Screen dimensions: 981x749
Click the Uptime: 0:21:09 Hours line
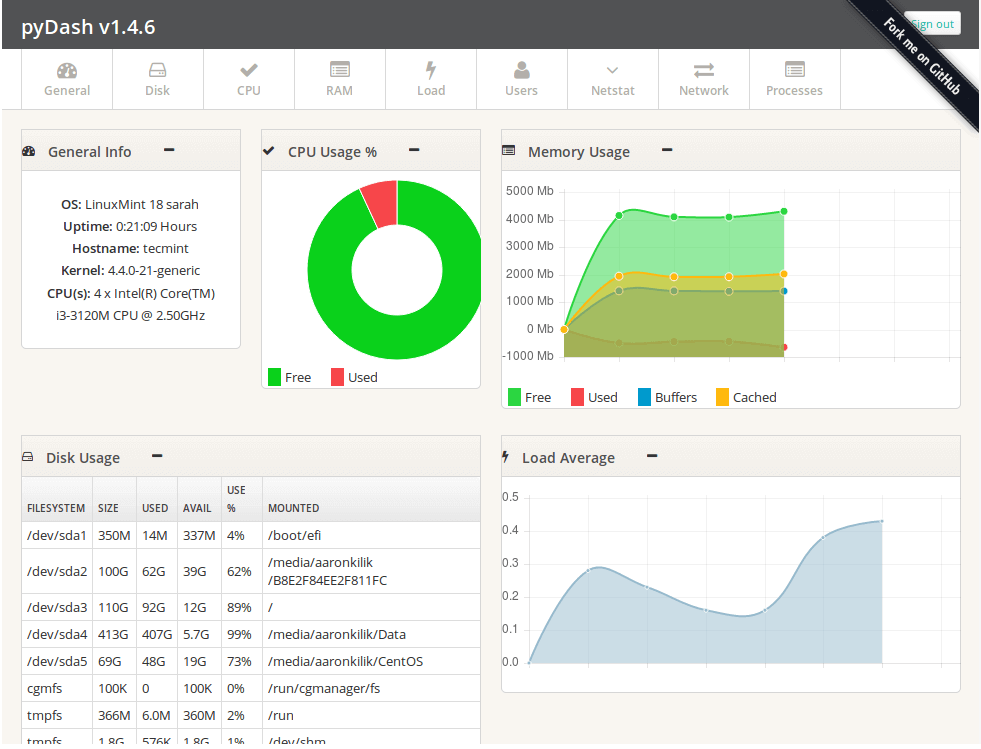(130, 227)
